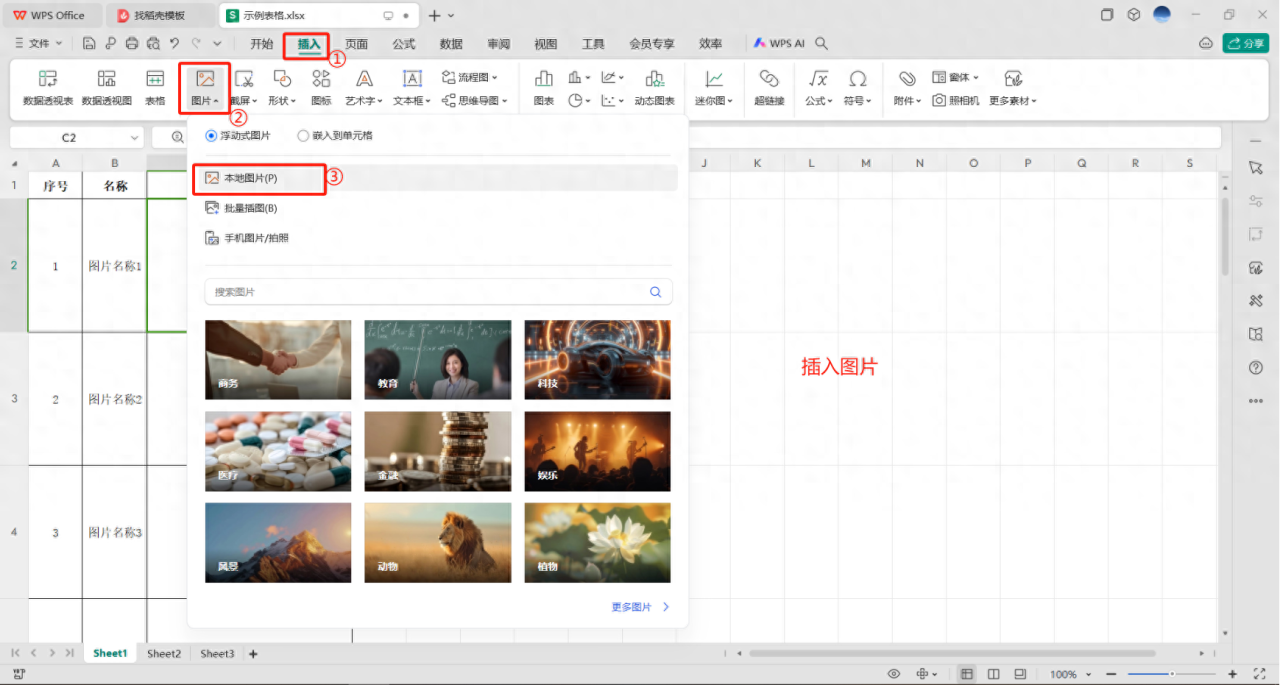Click the 照相机 camera tool
This screenshot has width=1280, height=685.
pos(956,101)
